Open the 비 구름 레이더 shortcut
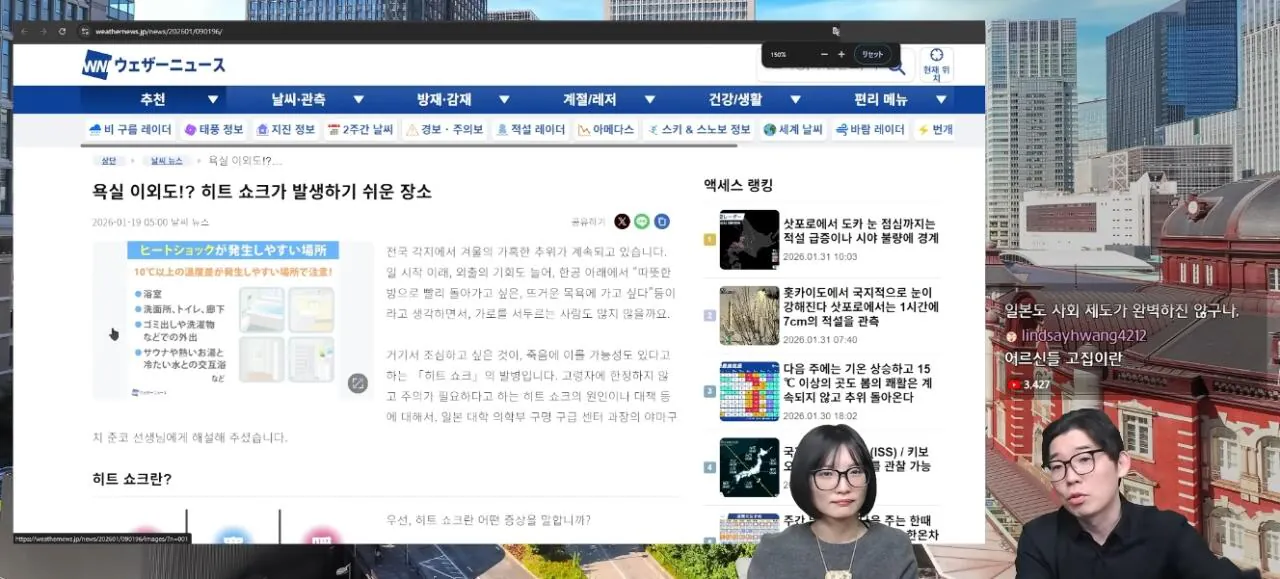The height and width of the screenshot is (579, 1280). point(131,130)
